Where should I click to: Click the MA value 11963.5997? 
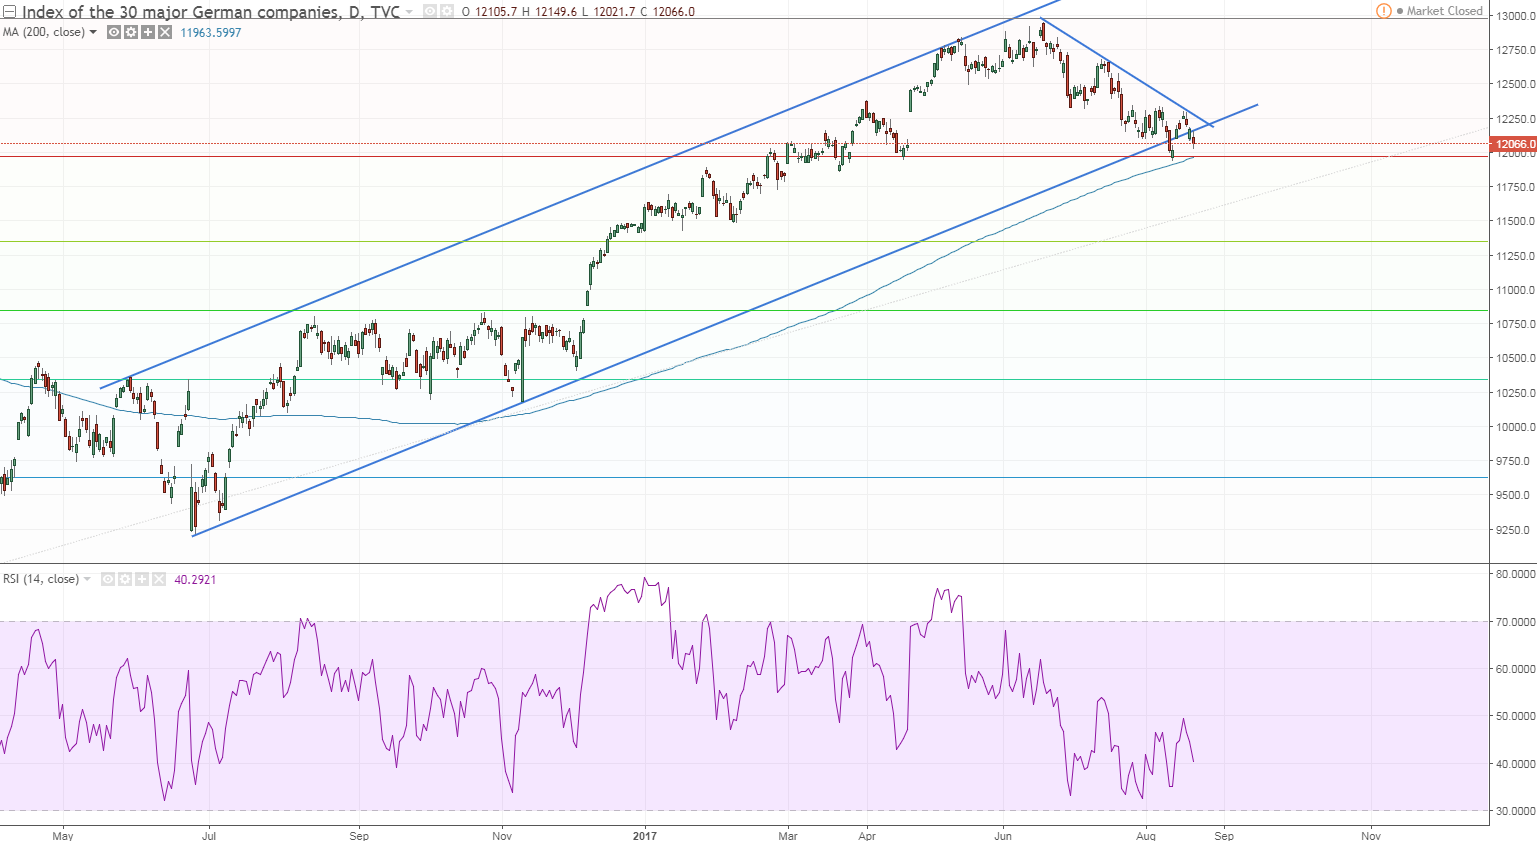pos(211,32)
